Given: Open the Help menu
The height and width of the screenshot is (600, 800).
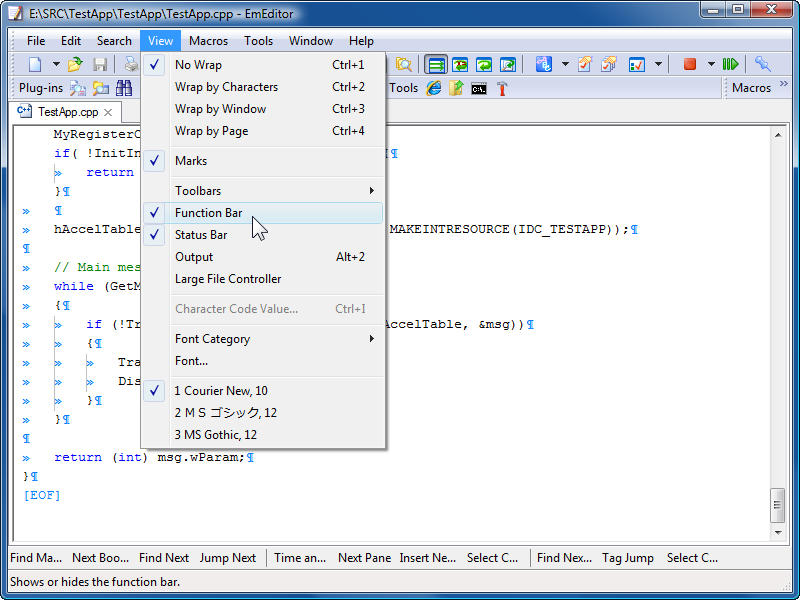Looking at the screenshot, I should click(x=361, y=41).
